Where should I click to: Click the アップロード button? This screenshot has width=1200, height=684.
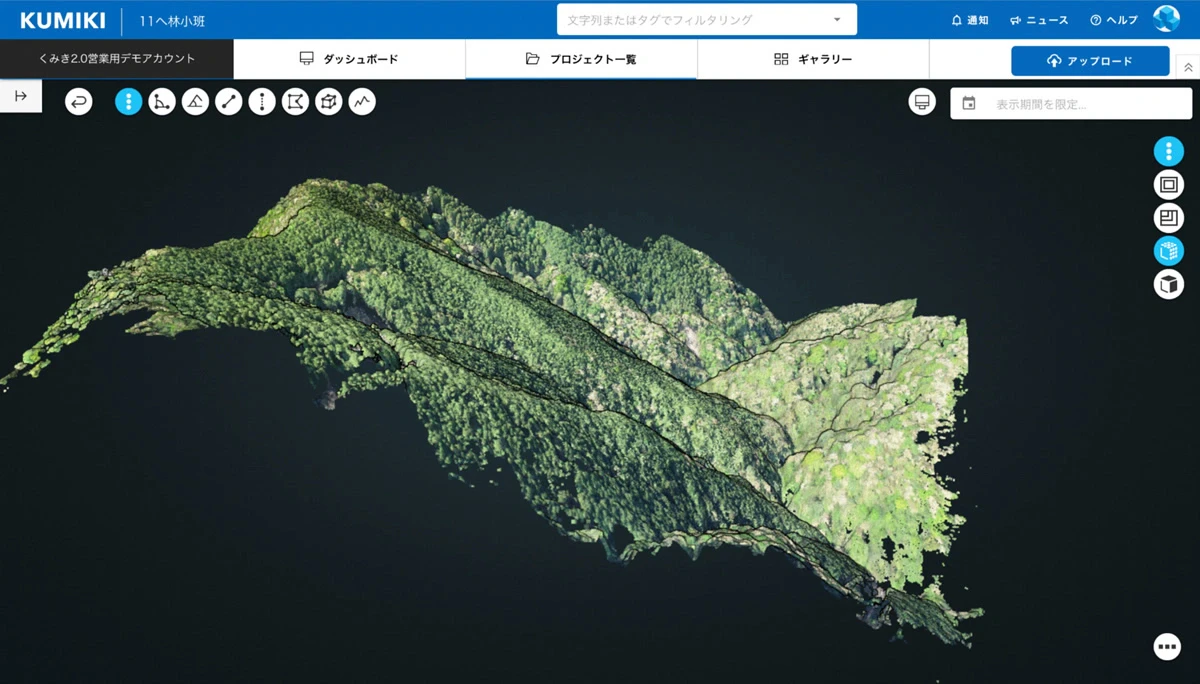point(1090,61)
